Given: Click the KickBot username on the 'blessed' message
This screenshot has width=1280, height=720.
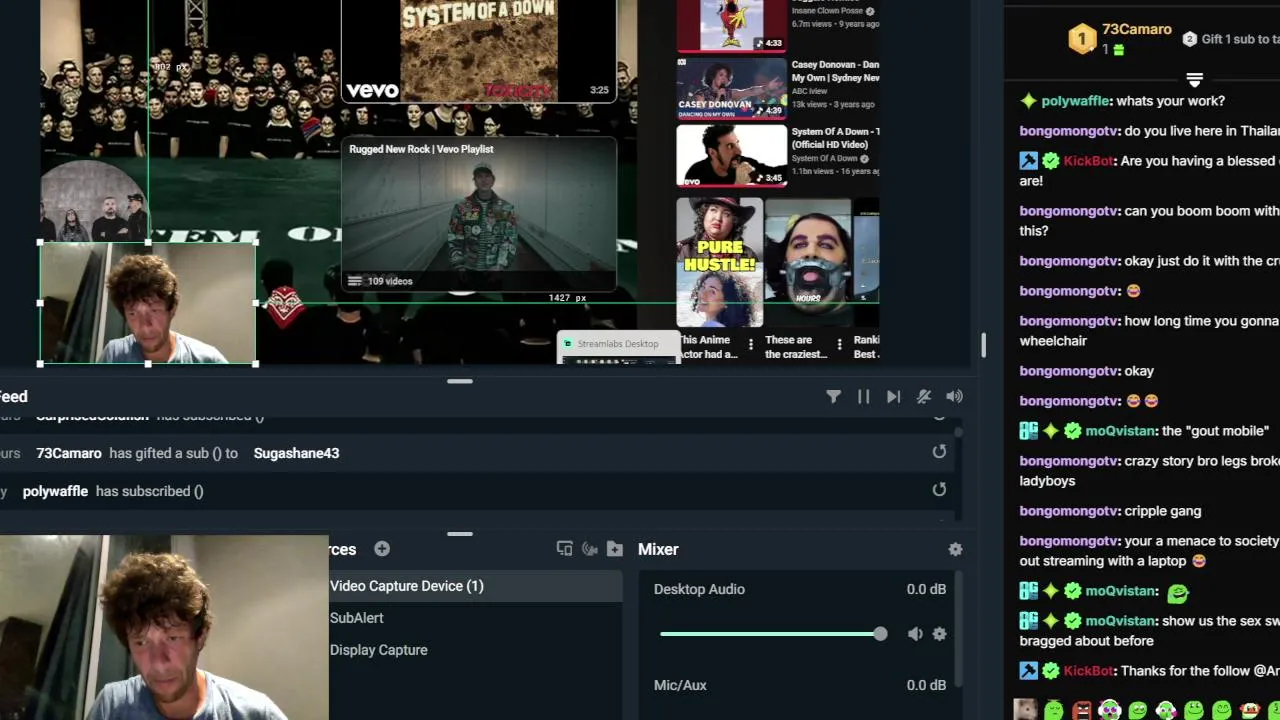Looking at the screenshot, I should coord(1088,161).
